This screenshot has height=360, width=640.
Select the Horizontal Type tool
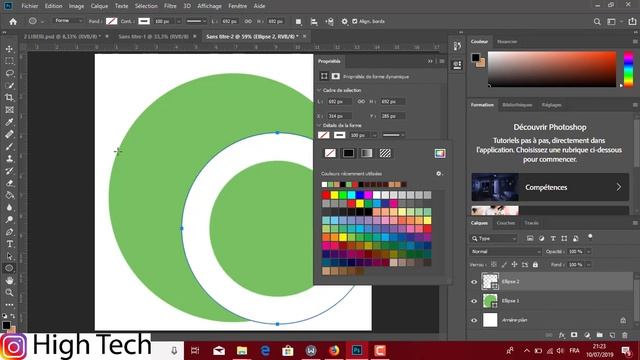[x=9, y=244]
